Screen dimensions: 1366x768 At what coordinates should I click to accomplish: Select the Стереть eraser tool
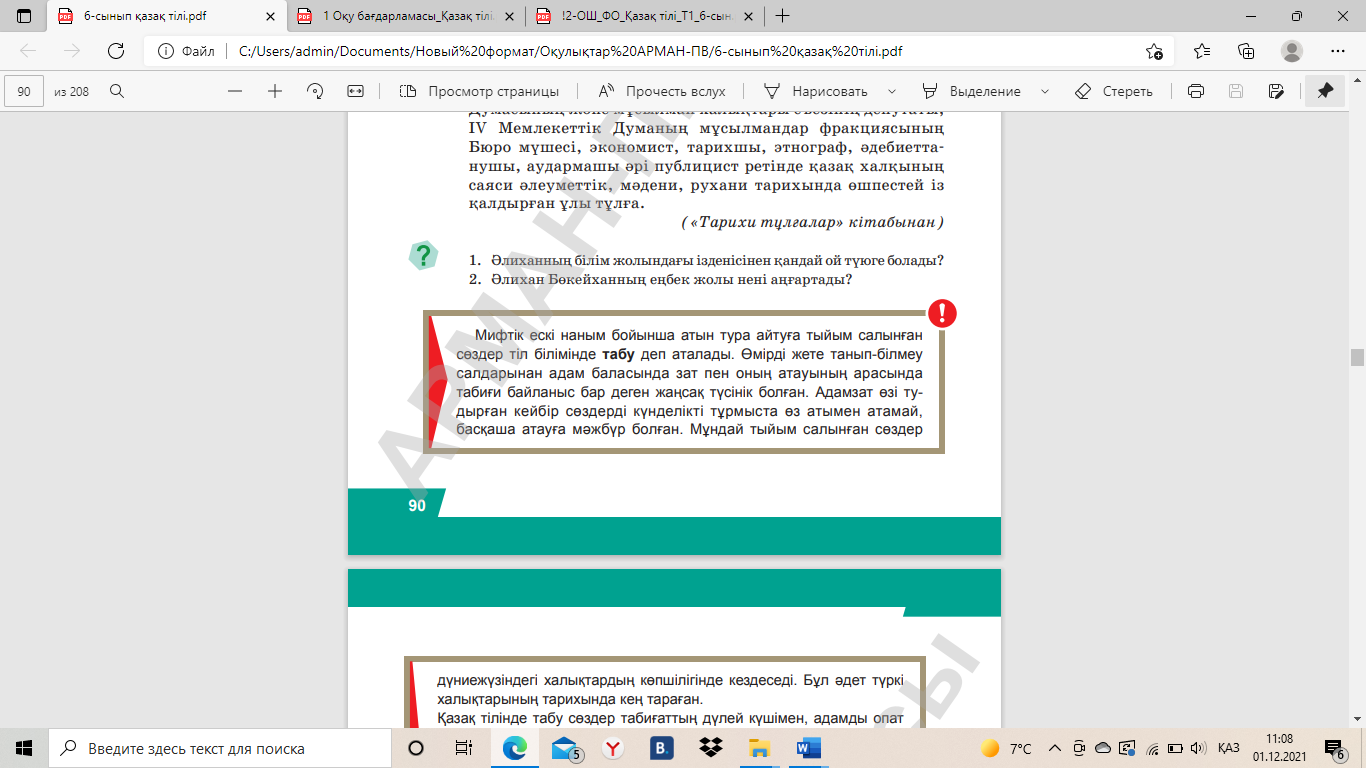(1113, 91)
